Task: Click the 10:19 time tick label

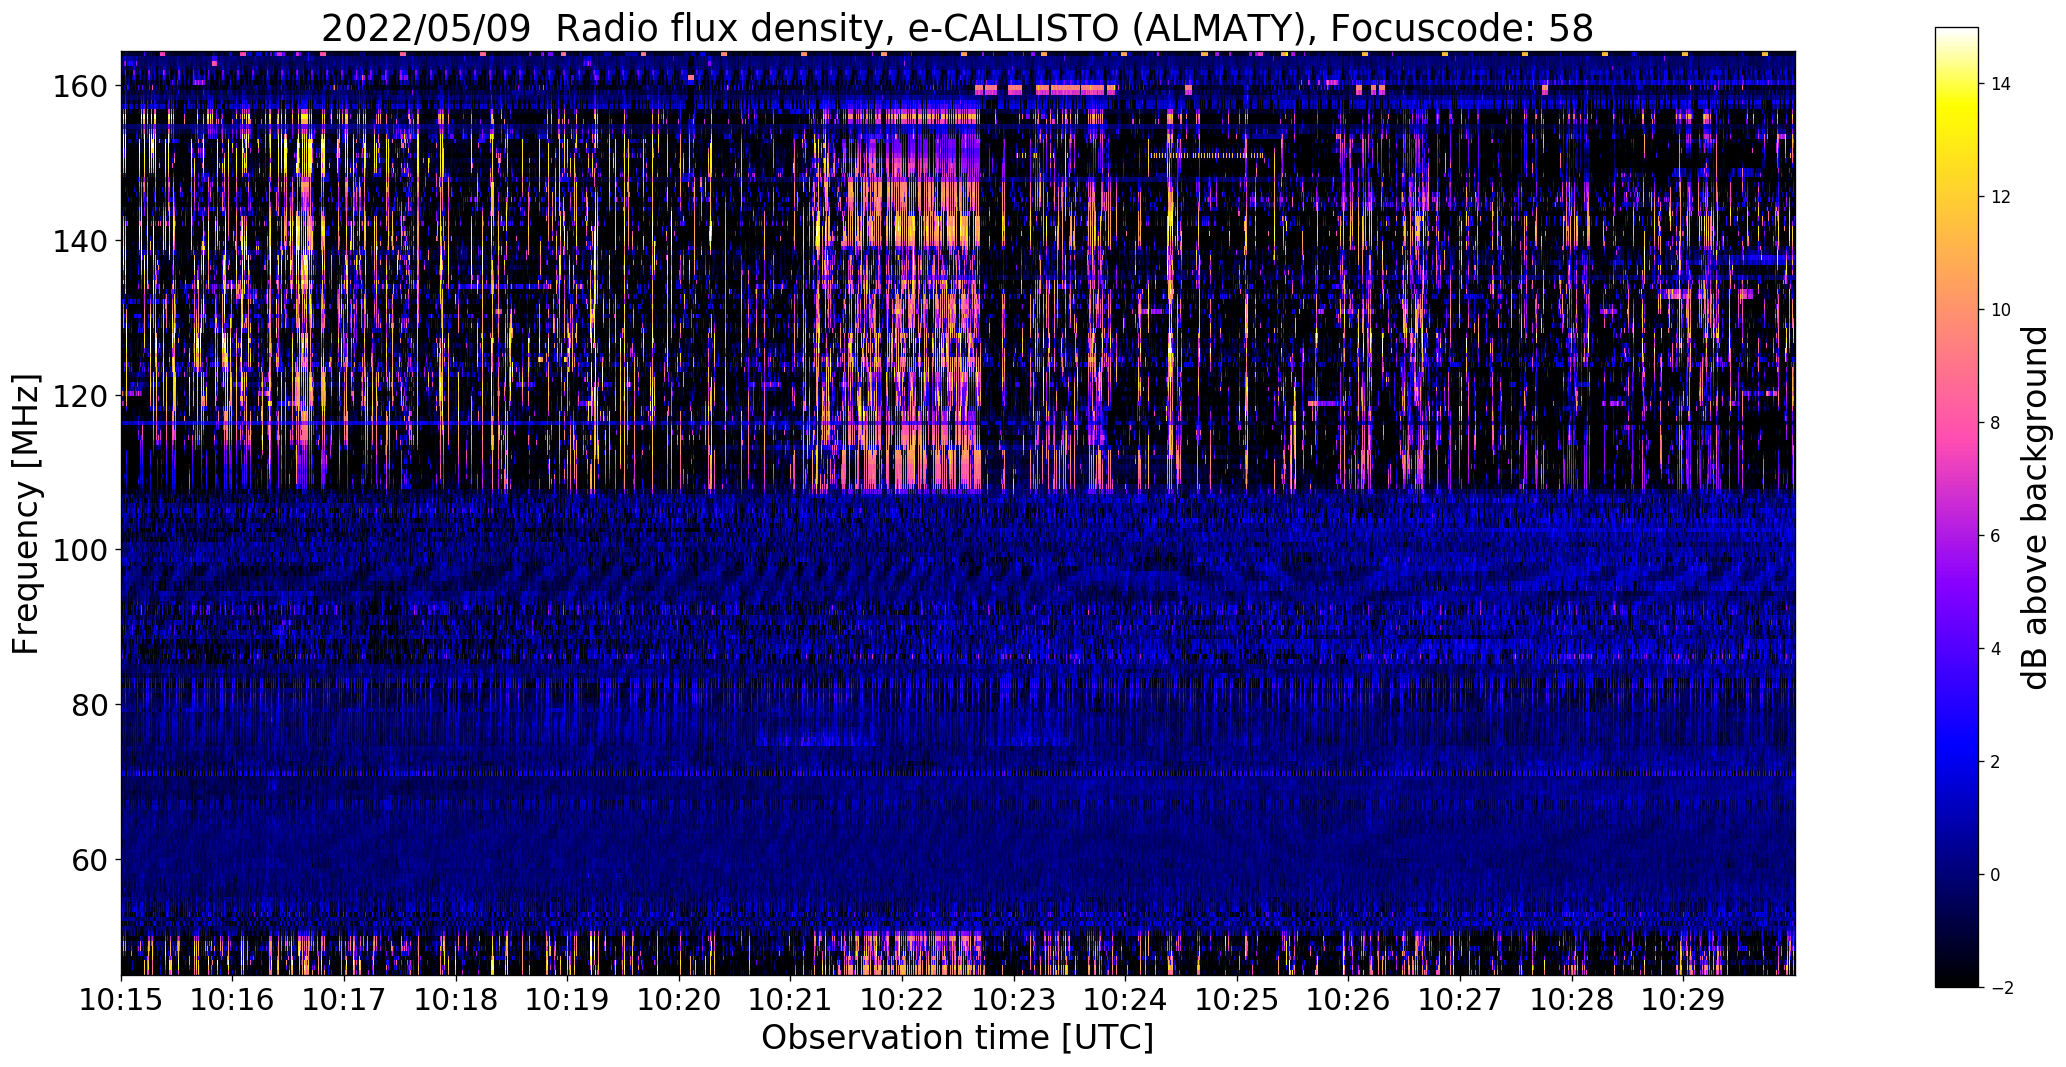Action: pyautogui.click(x=567, y=999)
